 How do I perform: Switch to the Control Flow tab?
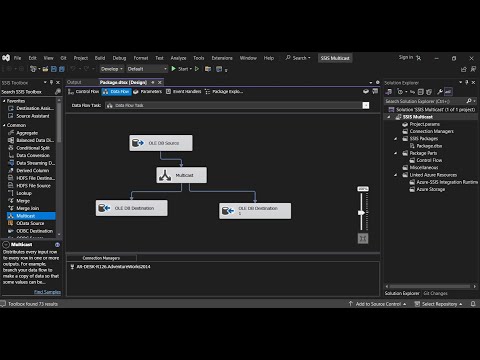point(84,92)
